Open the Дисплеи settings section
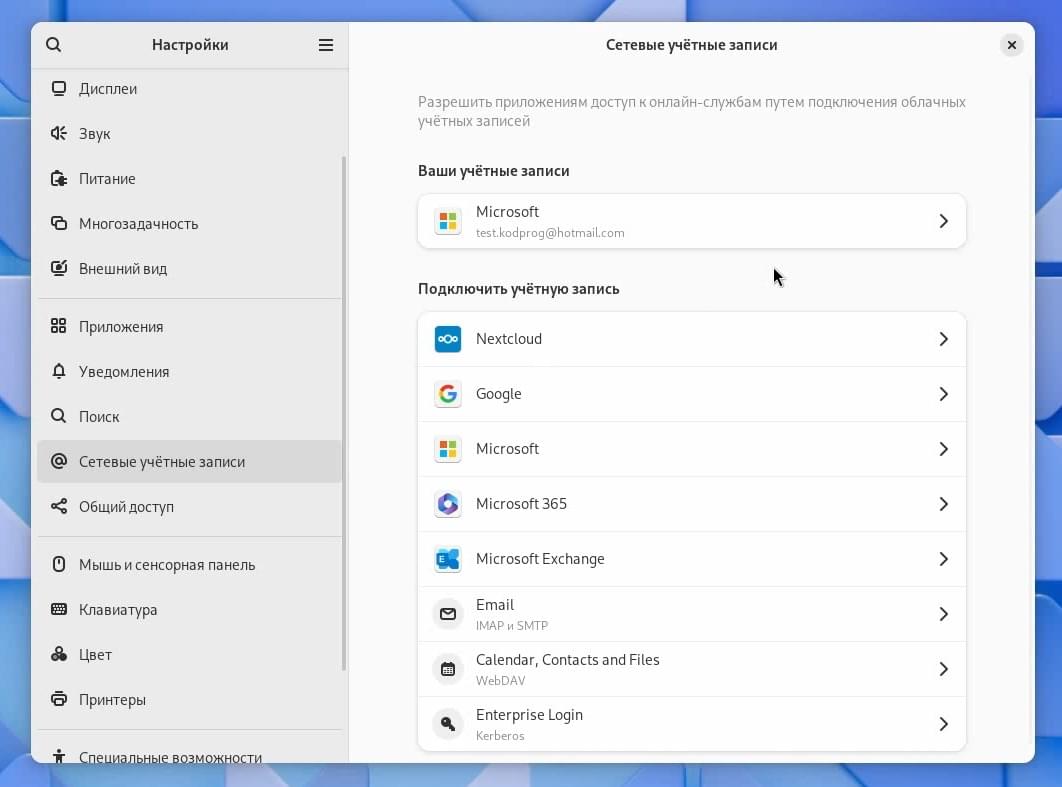Screen dimensions: 1062x787 tap(190, 89)
